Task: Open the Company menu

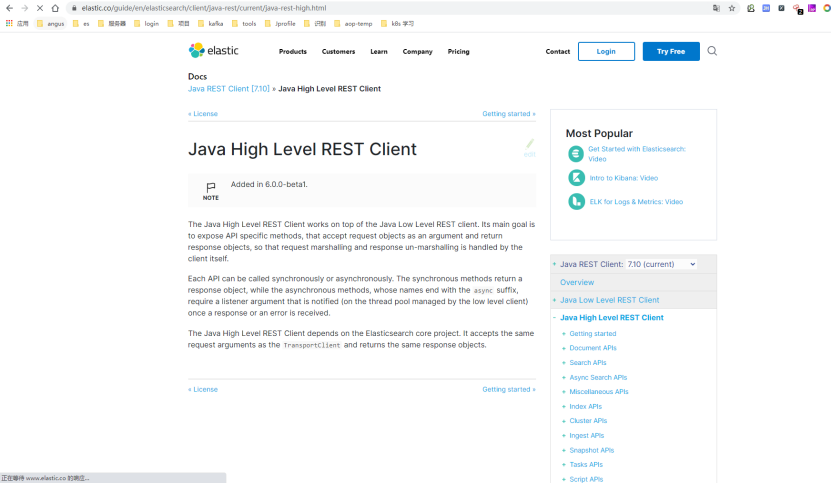Action: [417, 51]
